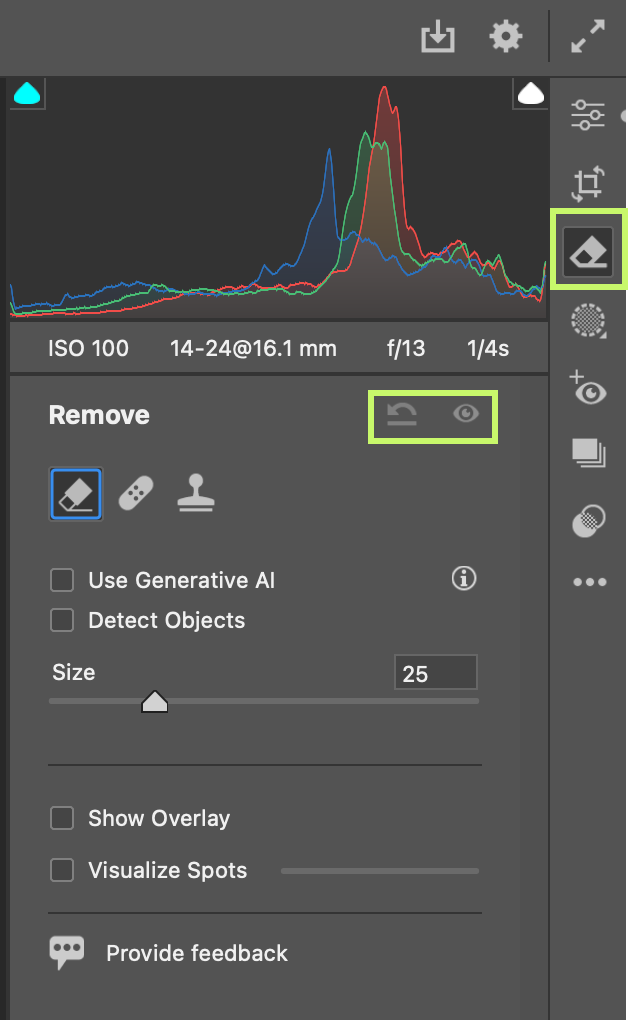Viewport: 628px width, 1020px height.
Task: Enable Detect Objects checkbox
Action: pos(62,620)
